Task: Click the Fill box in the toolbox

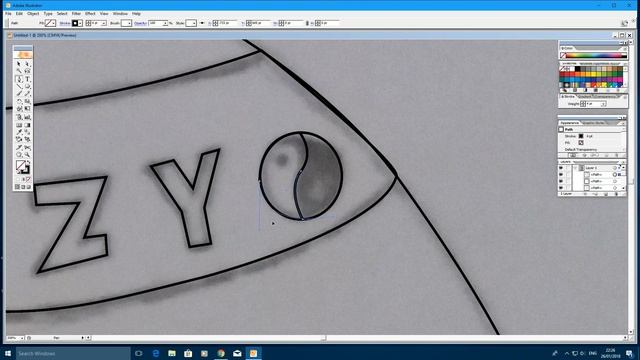Action: tap(21, 166)
